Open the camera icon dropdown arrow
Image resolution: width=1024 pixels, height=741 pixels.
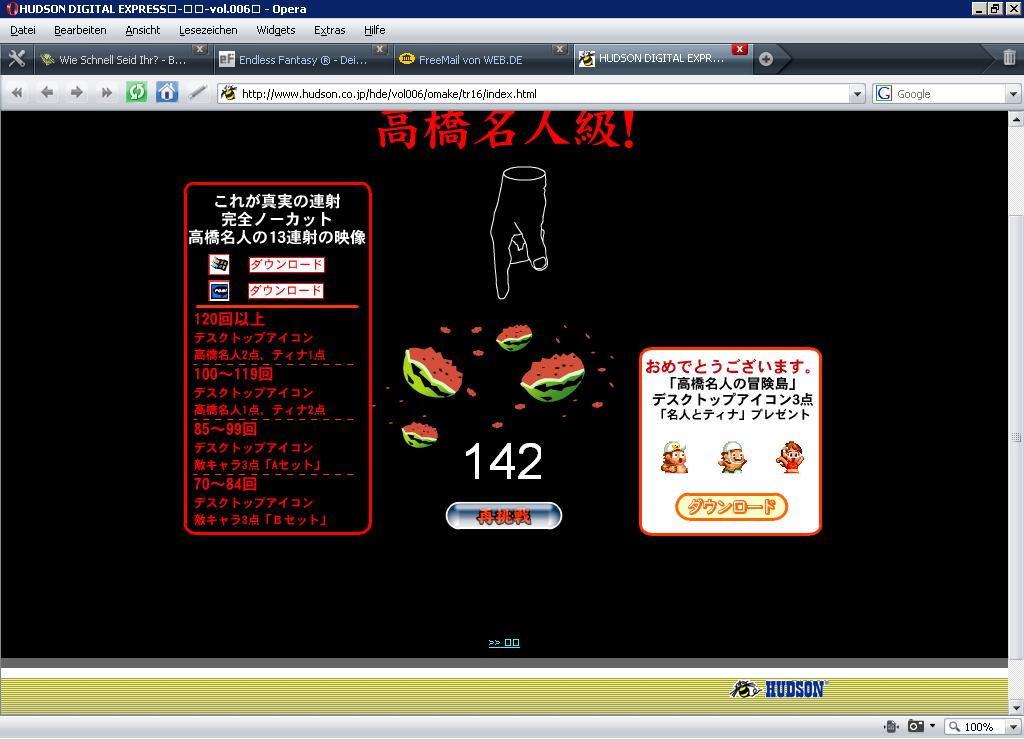932,726
